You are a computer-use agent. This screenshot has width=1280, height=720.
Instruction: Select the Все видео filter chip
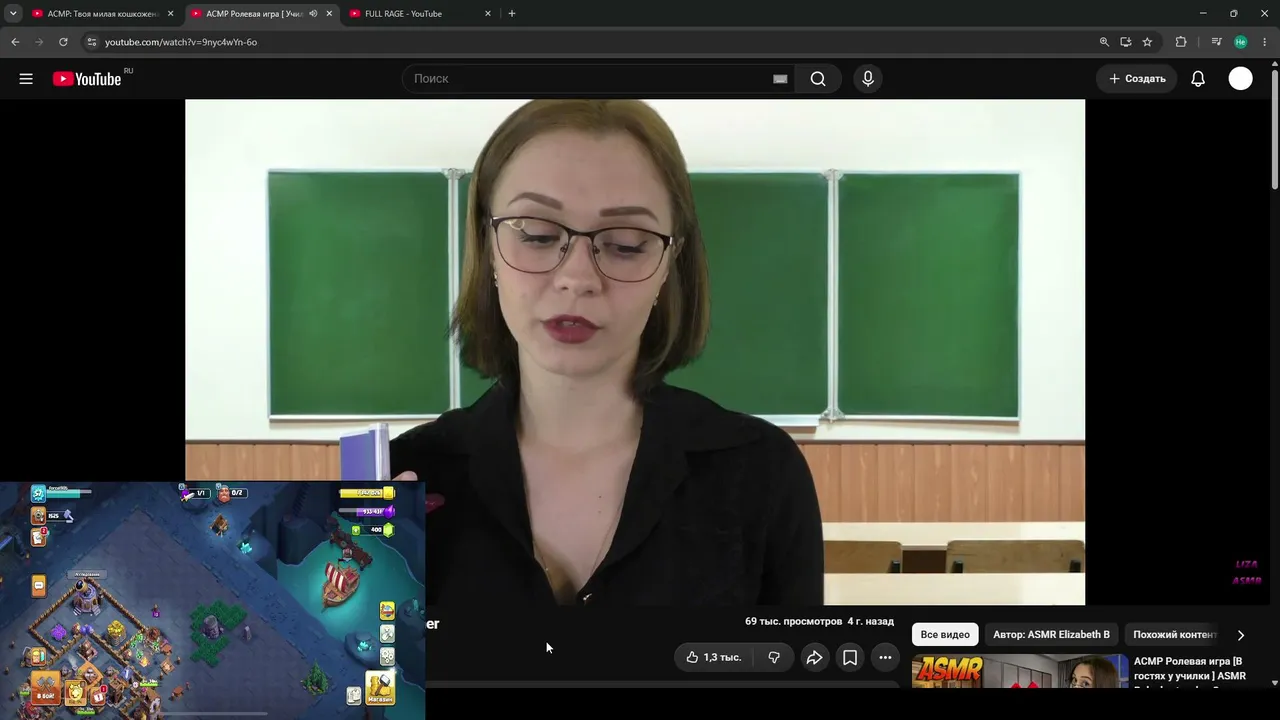coord(945,635)
